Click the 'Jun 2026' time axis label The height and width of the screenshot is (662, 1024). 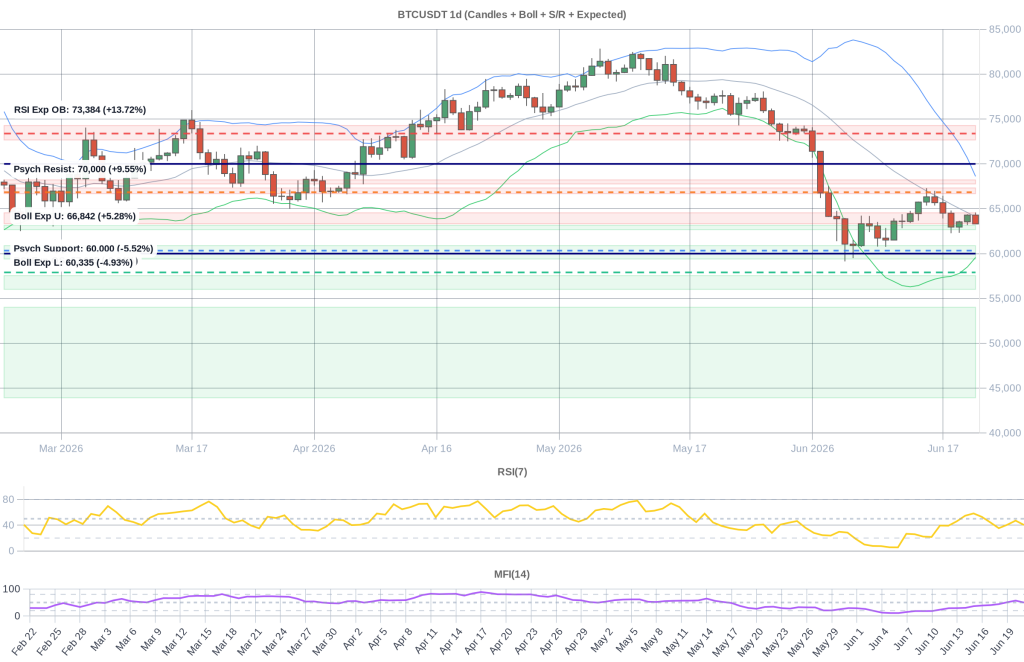pos(812,449)
